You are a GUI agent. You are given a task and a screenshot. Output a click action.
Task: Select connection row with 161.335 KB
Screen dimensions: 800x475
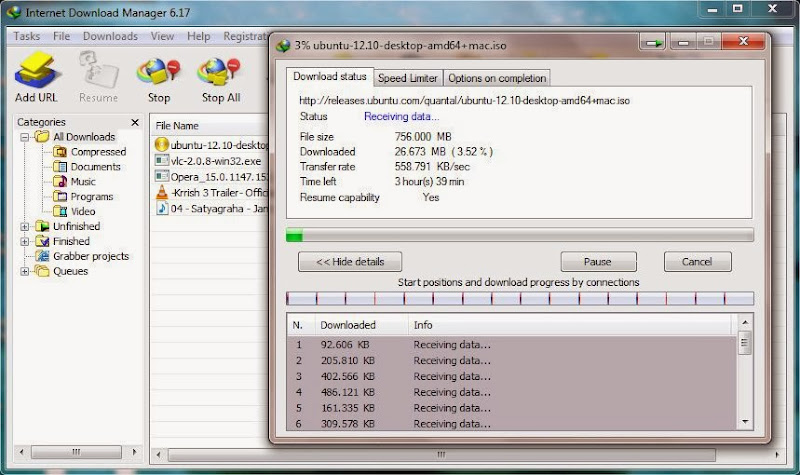click(512, 408)
